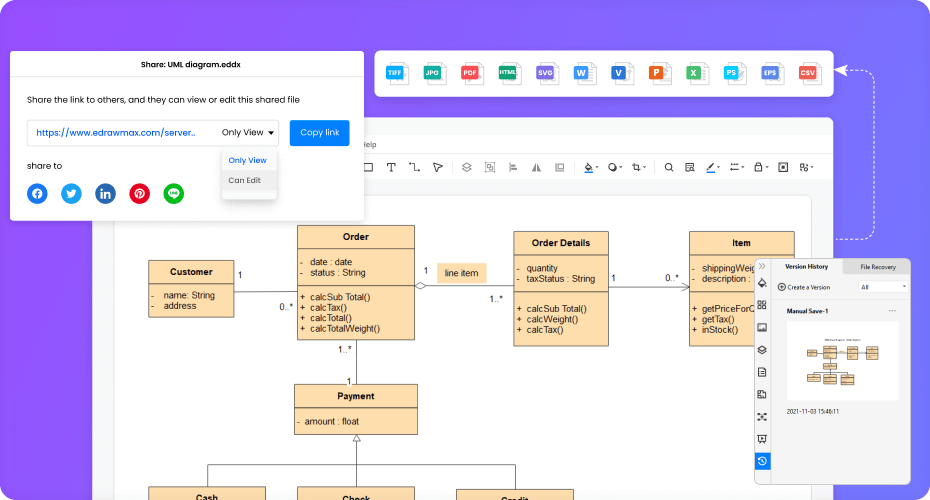Open the Data import side panel icon
Image resolution: width=930 pixels, height=500 pixels.
pos(762,394)
